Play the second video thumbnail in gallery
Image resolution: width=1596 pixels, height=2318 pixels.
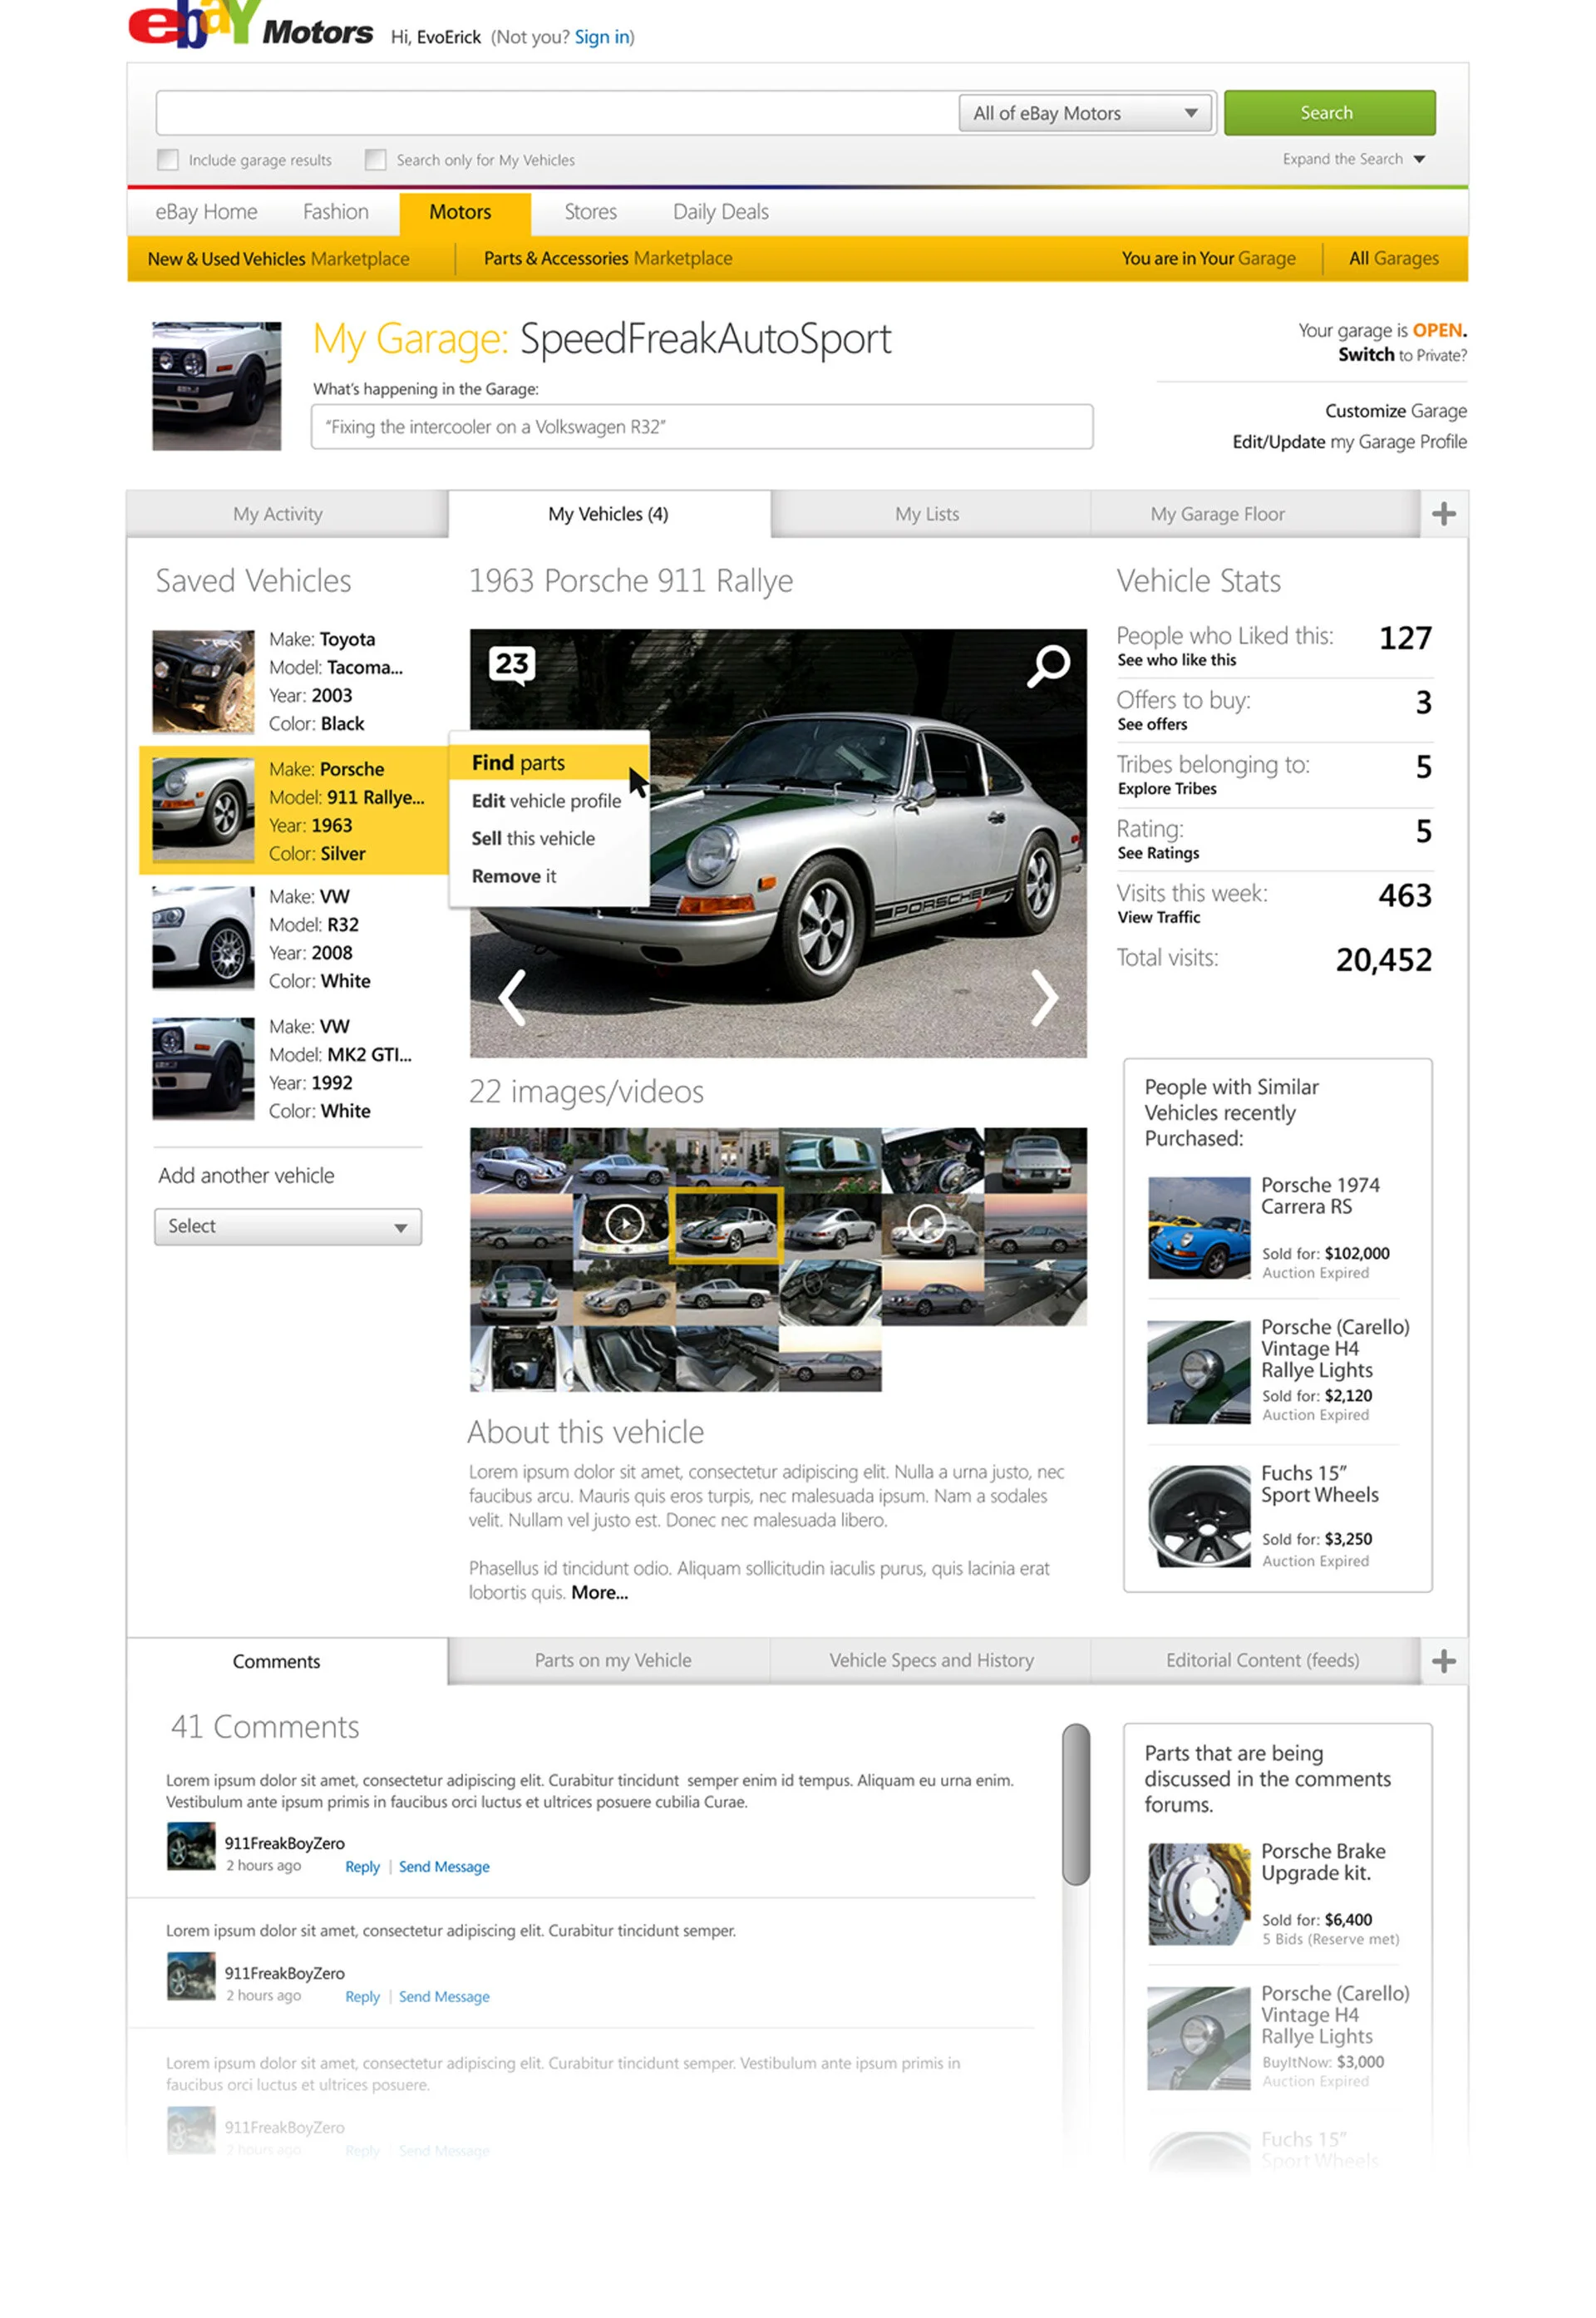point(926,1223)
